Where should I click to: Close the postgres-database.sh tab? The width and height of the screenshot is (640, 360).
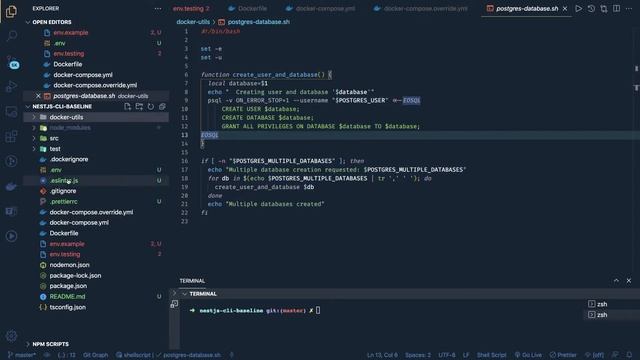tap(565, 9)
